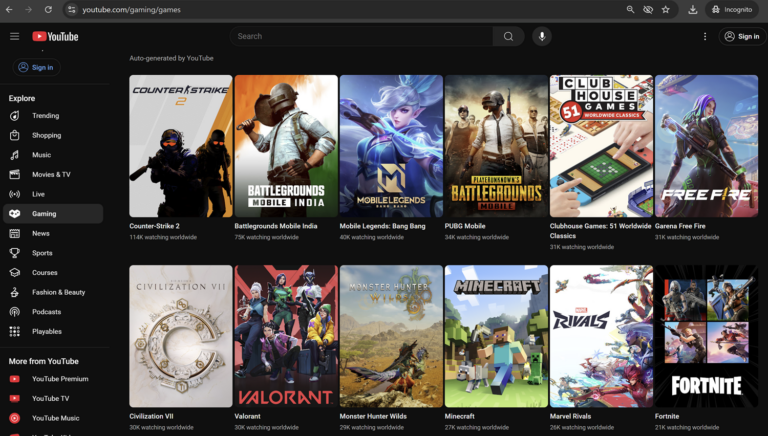
Task: Open the hamburger guide menu
Action: pyautogui.click(x=15, y=36)
